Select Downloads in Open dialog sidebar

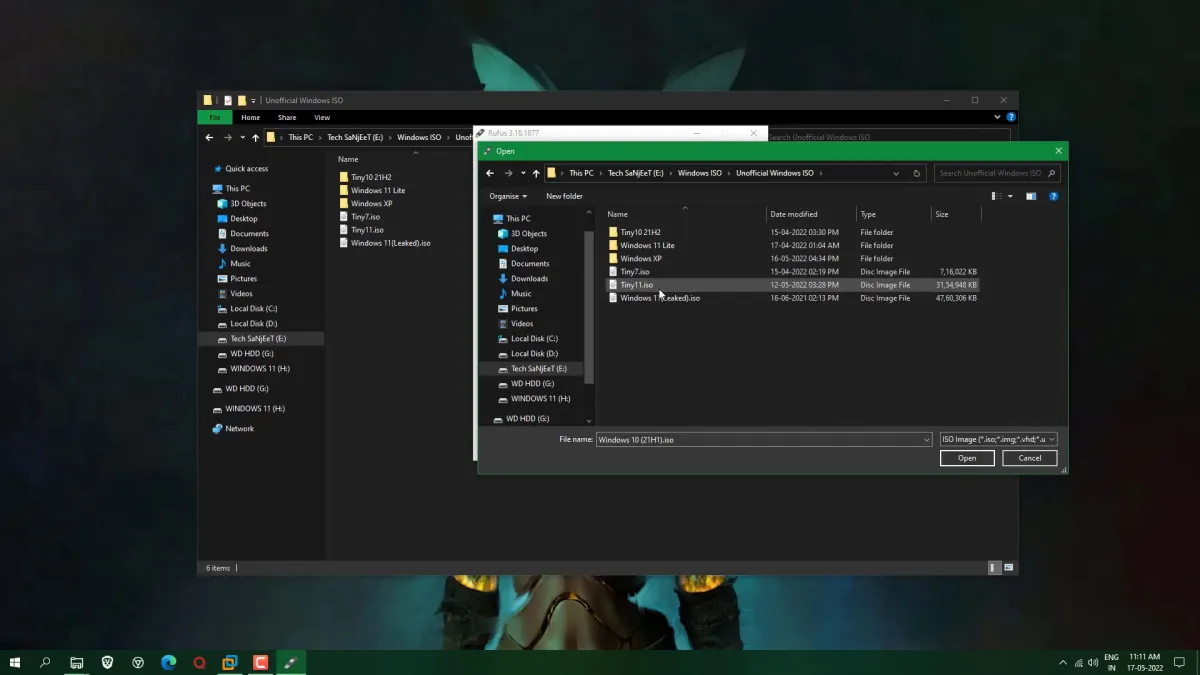(x=529, y=278)
